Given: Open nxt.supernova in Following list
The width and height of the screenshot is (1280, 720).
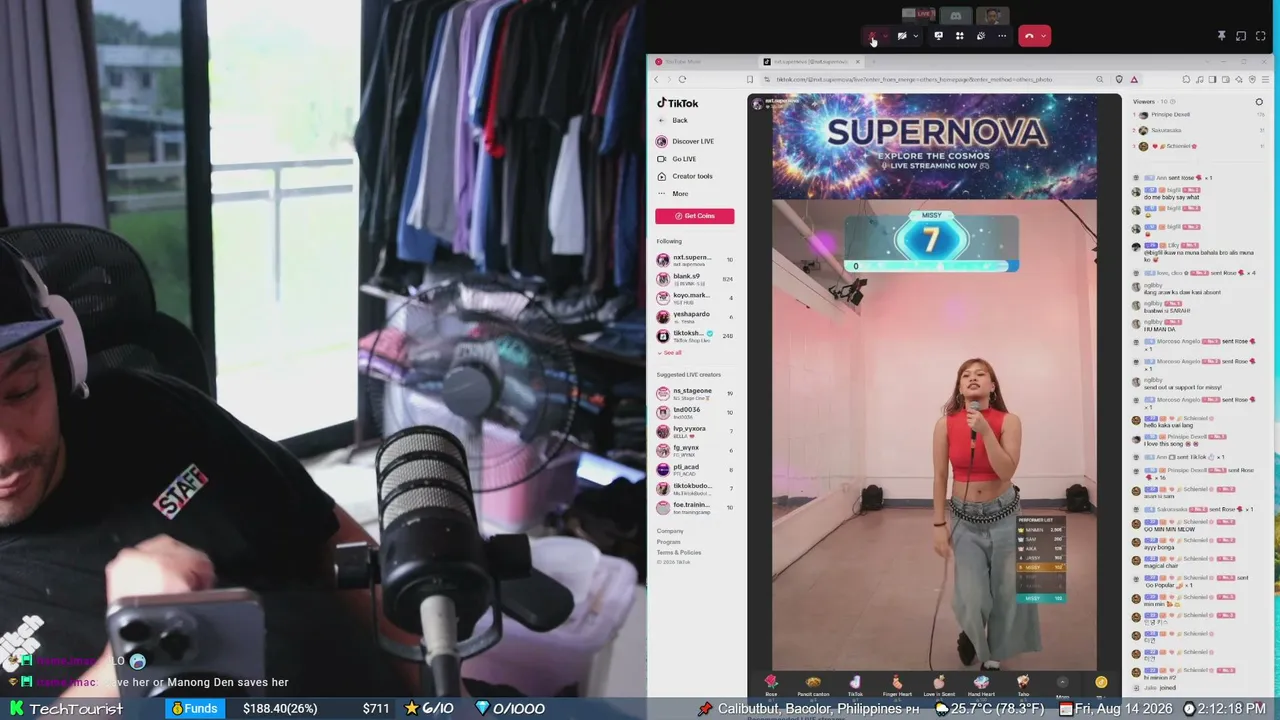Looking at the screenshot, I should (695, 260).
